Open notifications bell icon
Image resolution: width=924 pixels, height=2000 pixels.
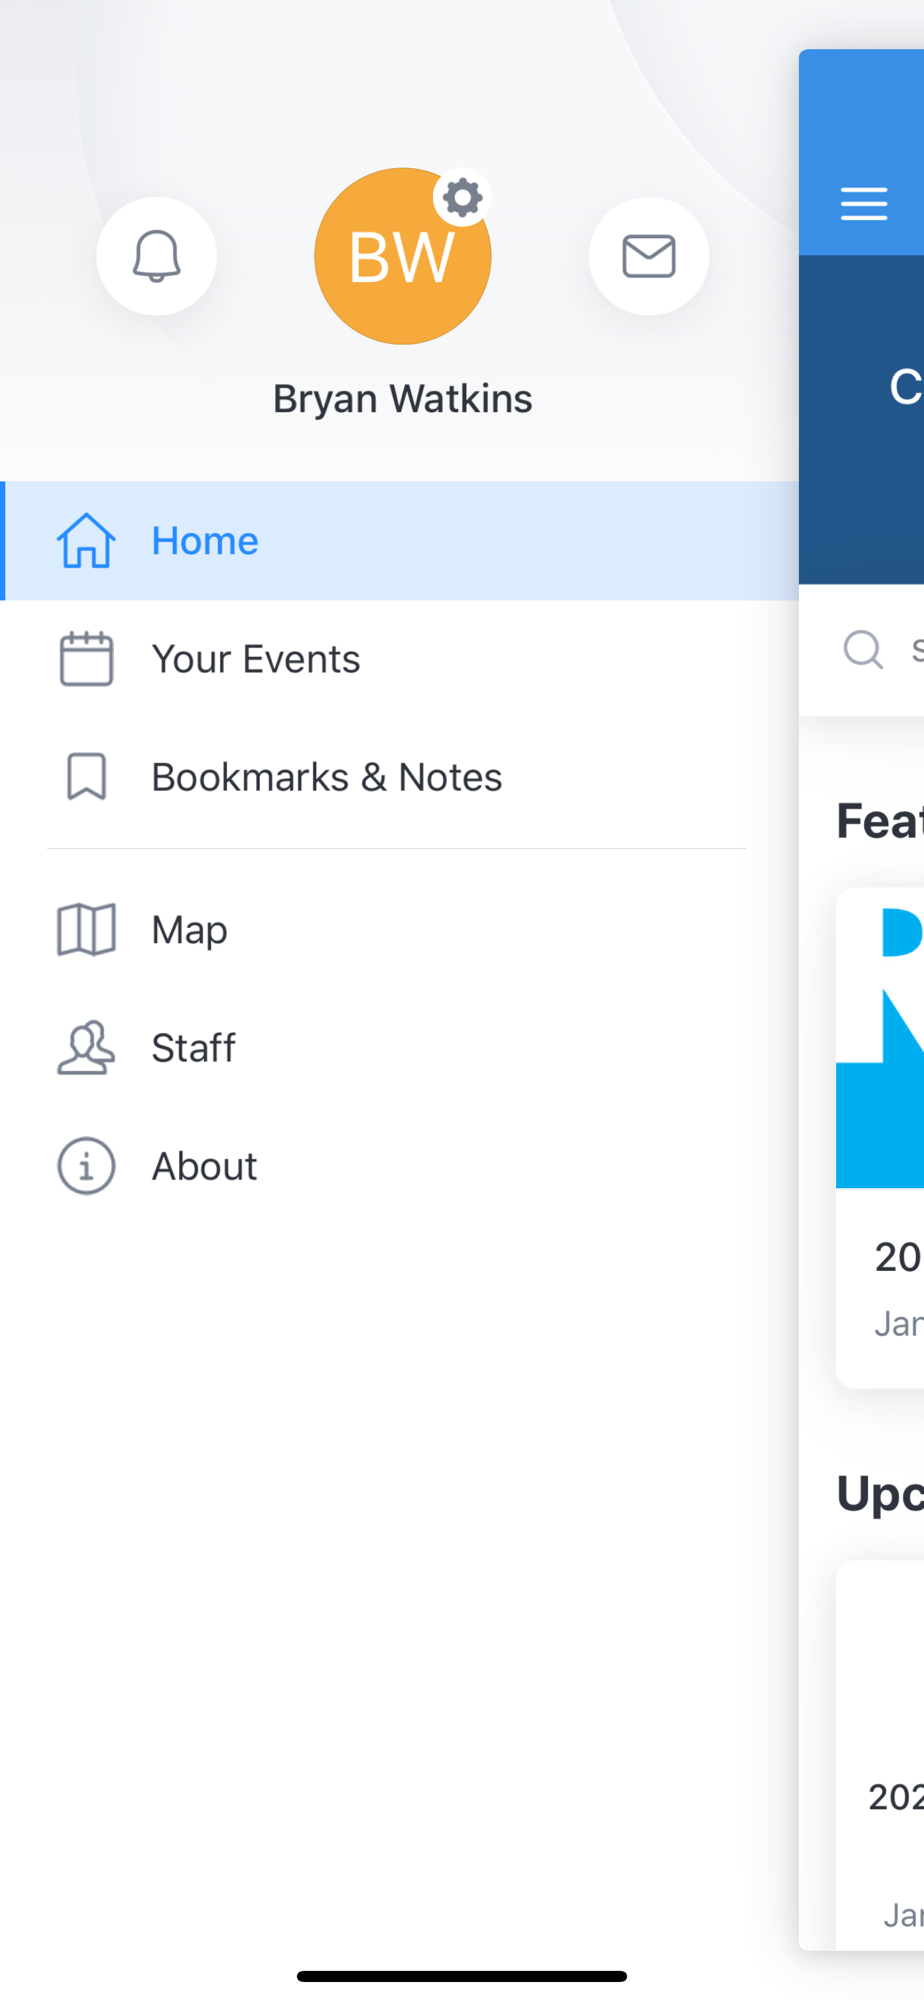tap(156, 256)
